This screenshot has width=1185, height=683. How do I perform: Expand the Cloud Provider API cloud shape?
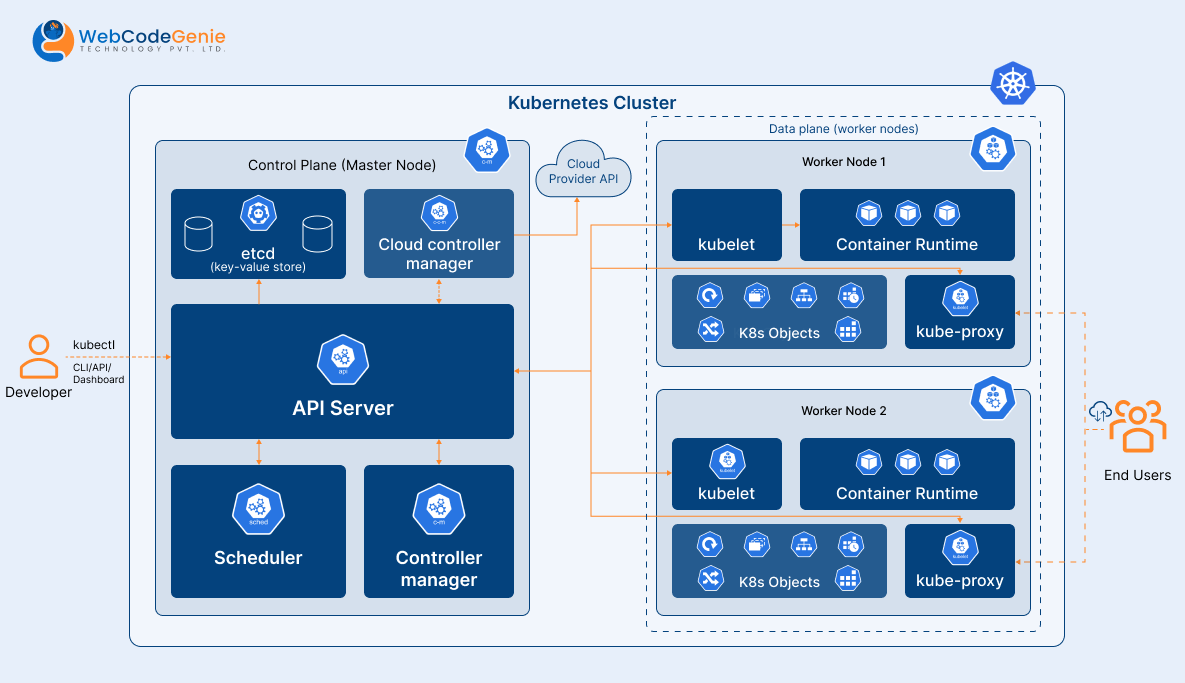tap(583, 172)
